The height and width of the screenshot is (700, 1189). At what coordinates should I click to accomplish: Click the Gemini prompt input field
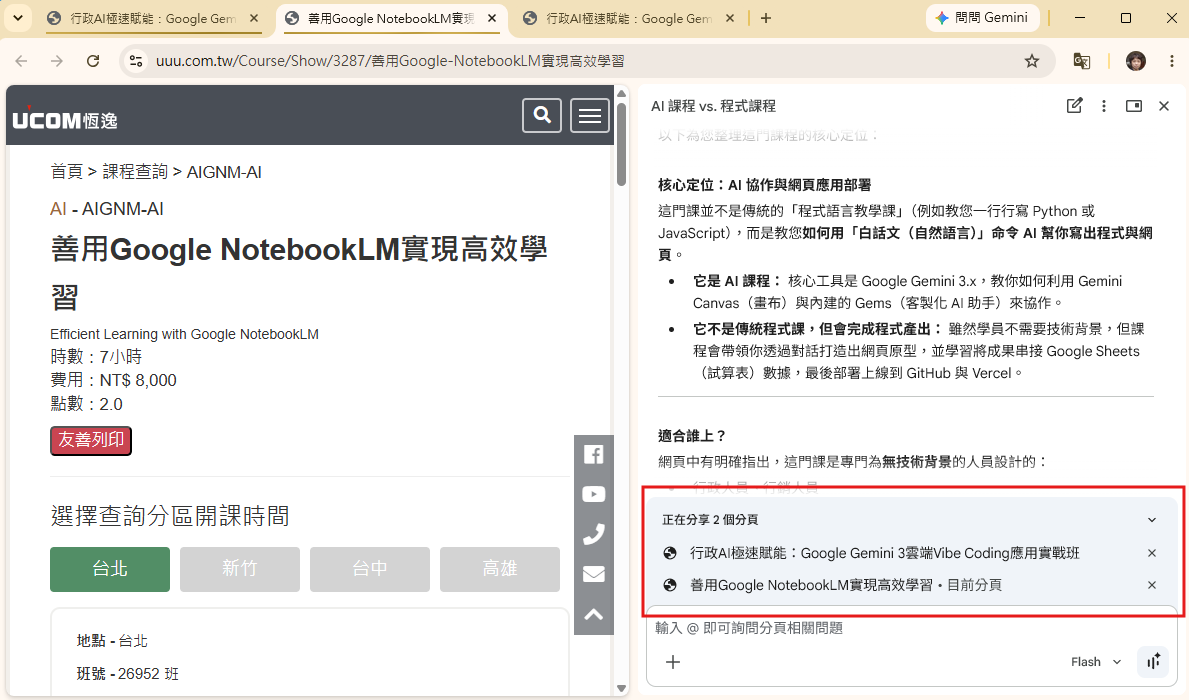click(913, 628)
